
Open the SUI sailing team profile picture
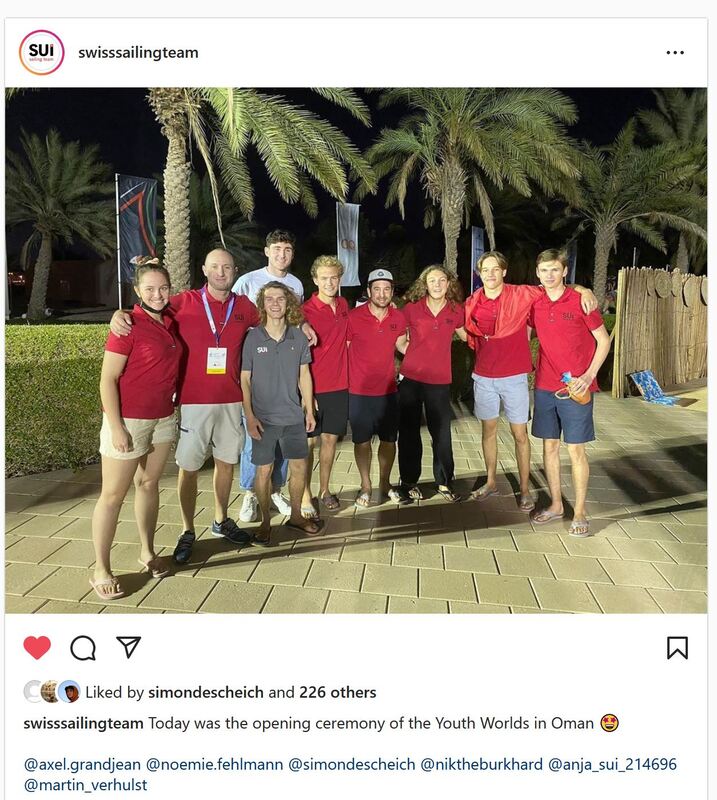[41, 53]
